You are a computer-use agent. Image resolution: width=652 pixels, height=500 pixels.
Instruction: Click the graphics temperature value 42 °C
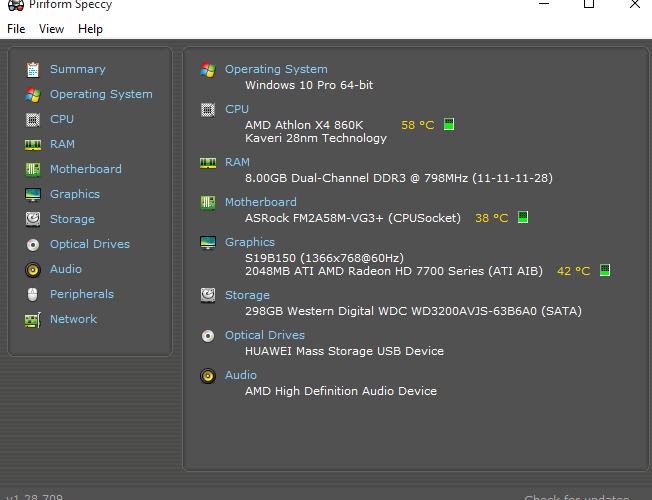[574, 271]
